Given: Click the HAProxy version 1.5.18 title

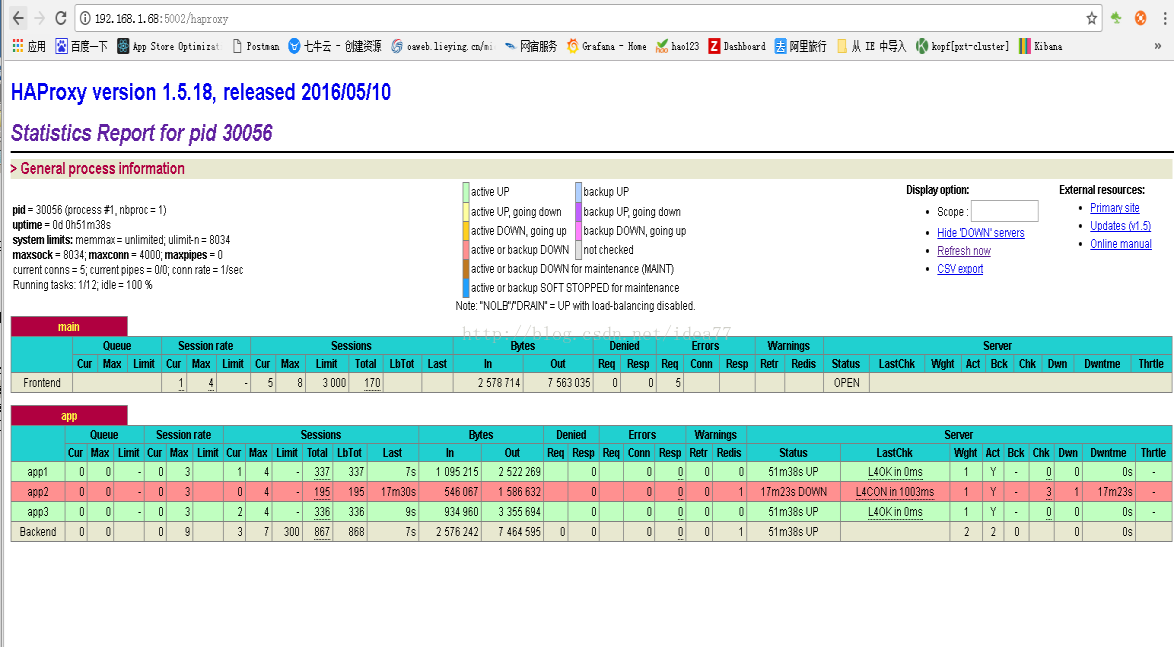Looking at the screenshot, I should click(201, 92).
